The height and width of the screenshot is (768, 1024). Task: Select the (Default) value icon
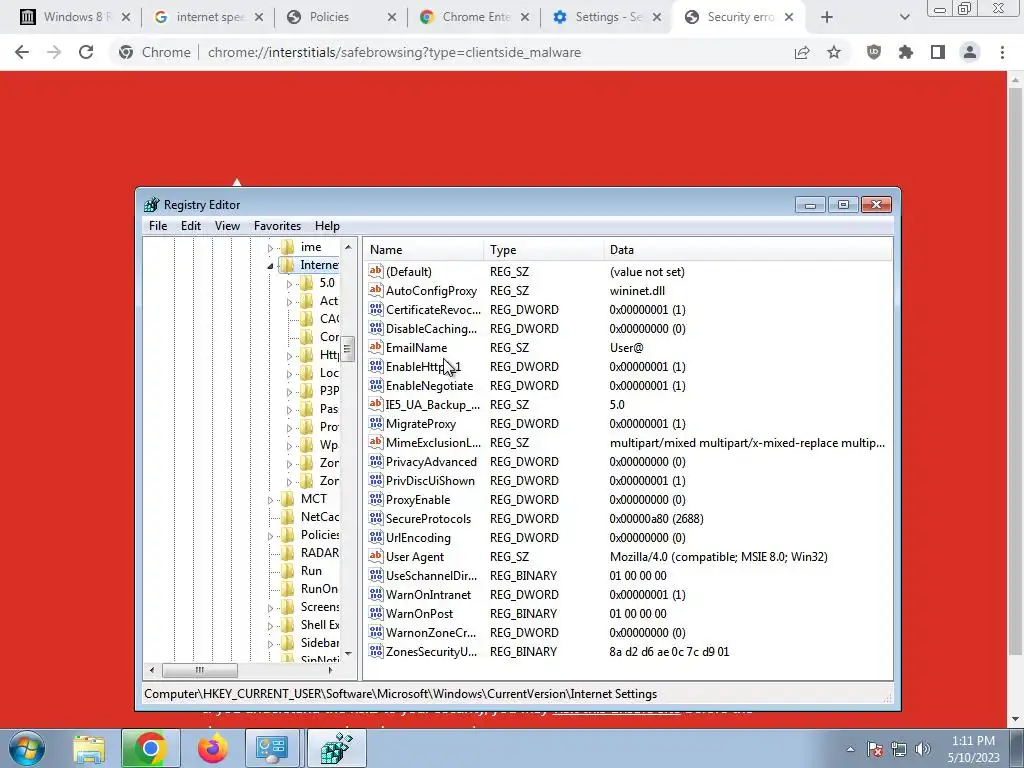pos(376,271)
